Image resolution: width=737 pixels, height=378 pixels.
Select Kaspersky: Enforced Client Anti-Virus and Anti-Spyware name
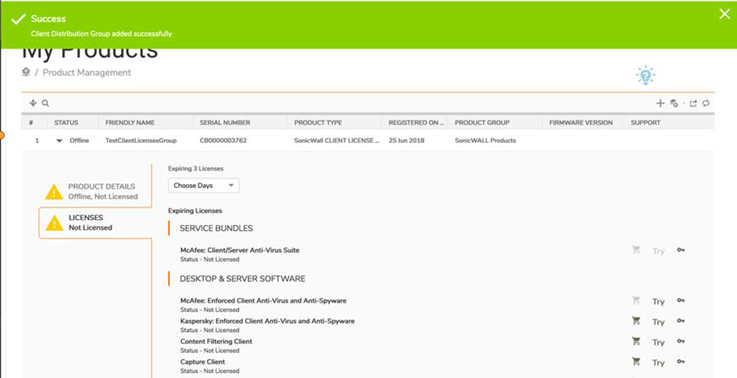[267, 321]
